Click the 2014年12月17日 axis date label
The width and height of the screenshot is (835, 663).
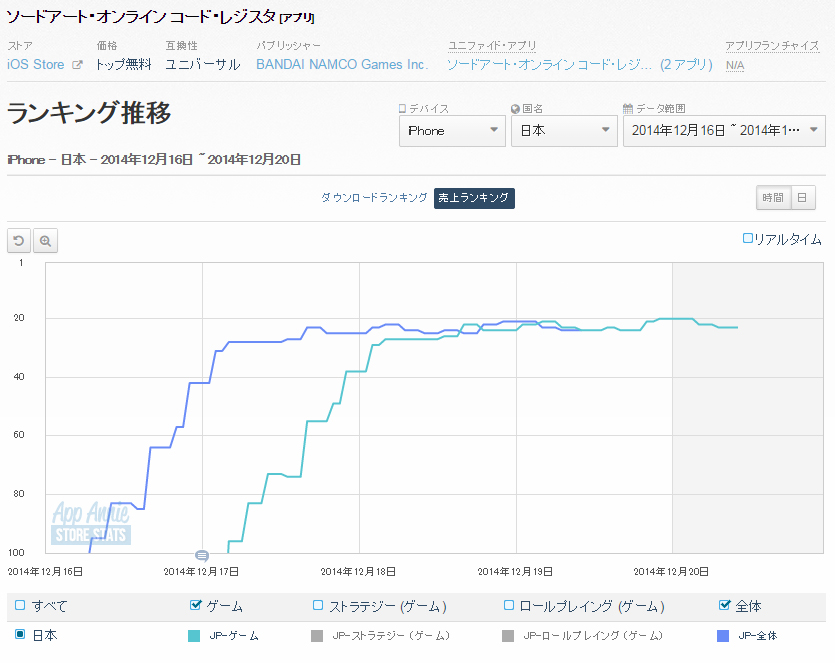coord(201,571)
